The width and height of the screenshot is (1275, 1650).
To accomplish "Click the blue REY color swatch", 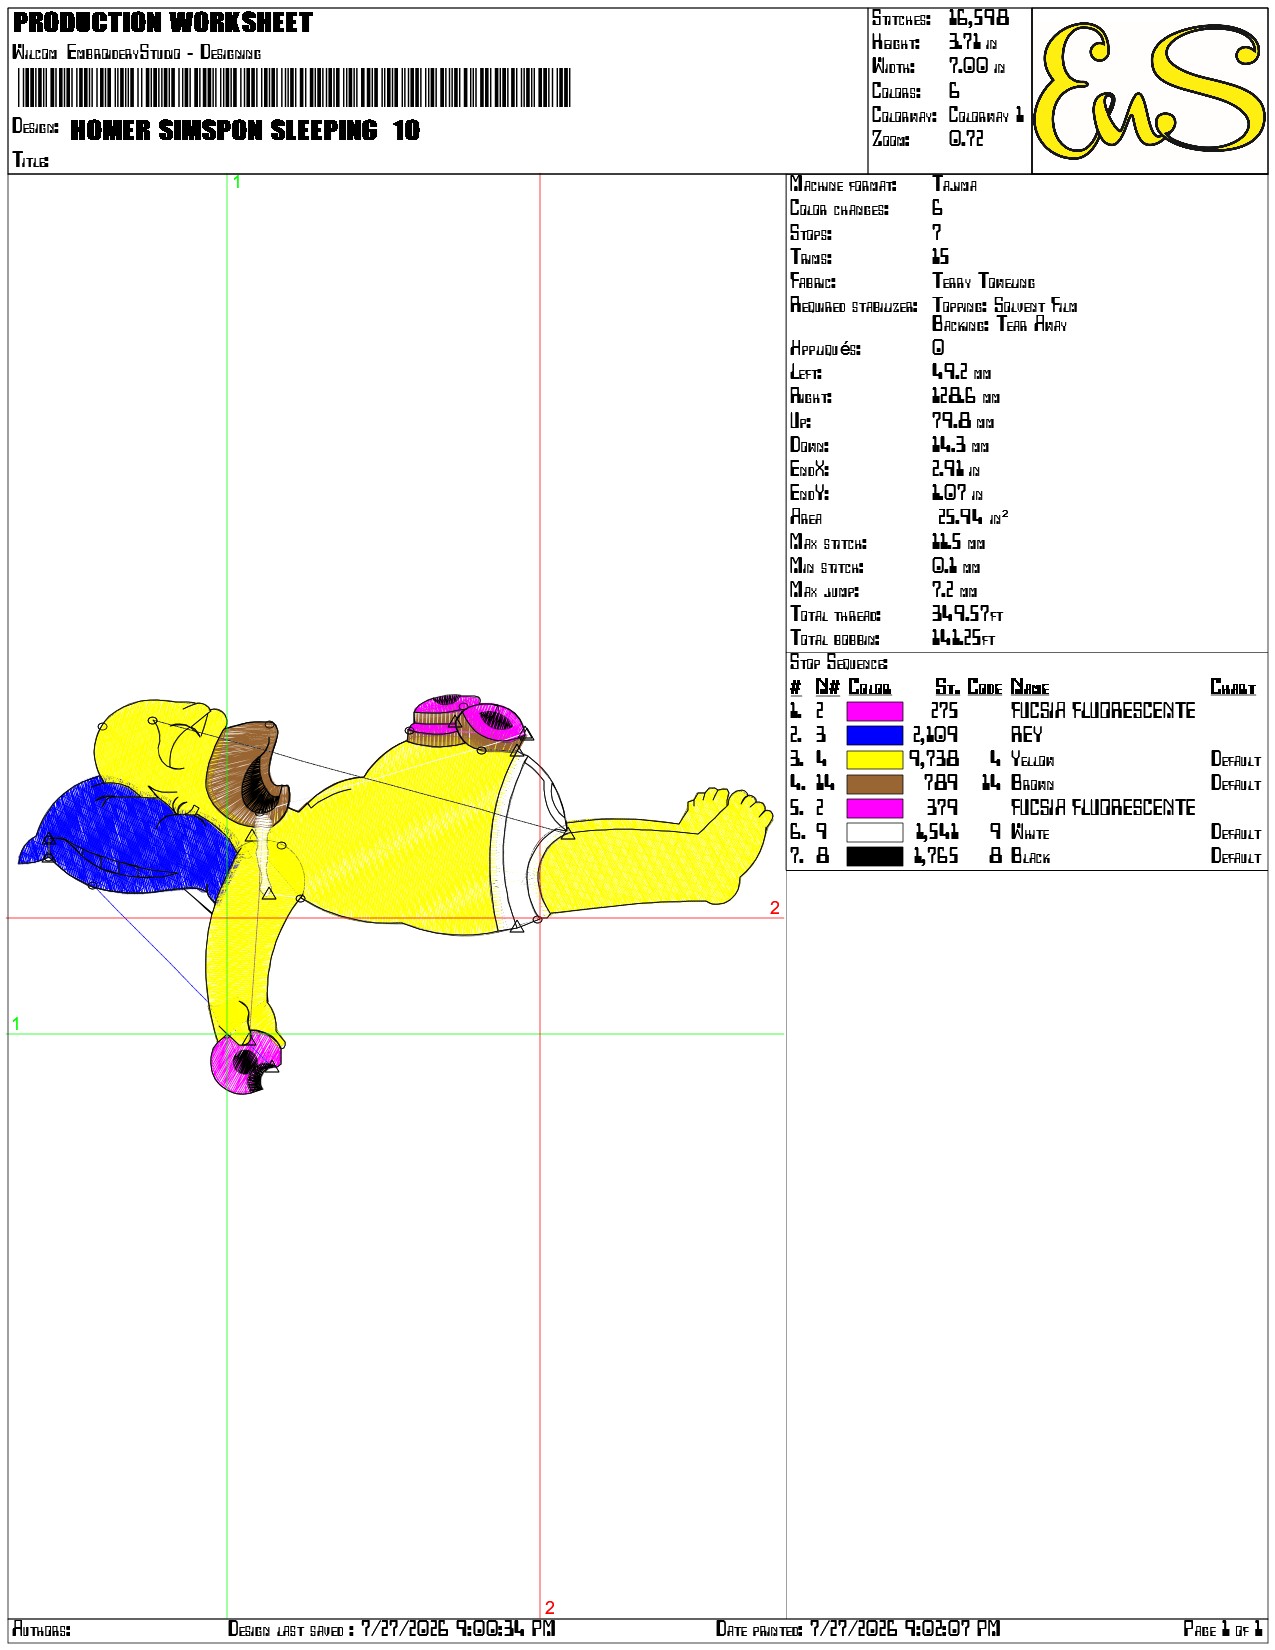I will 874,735.
